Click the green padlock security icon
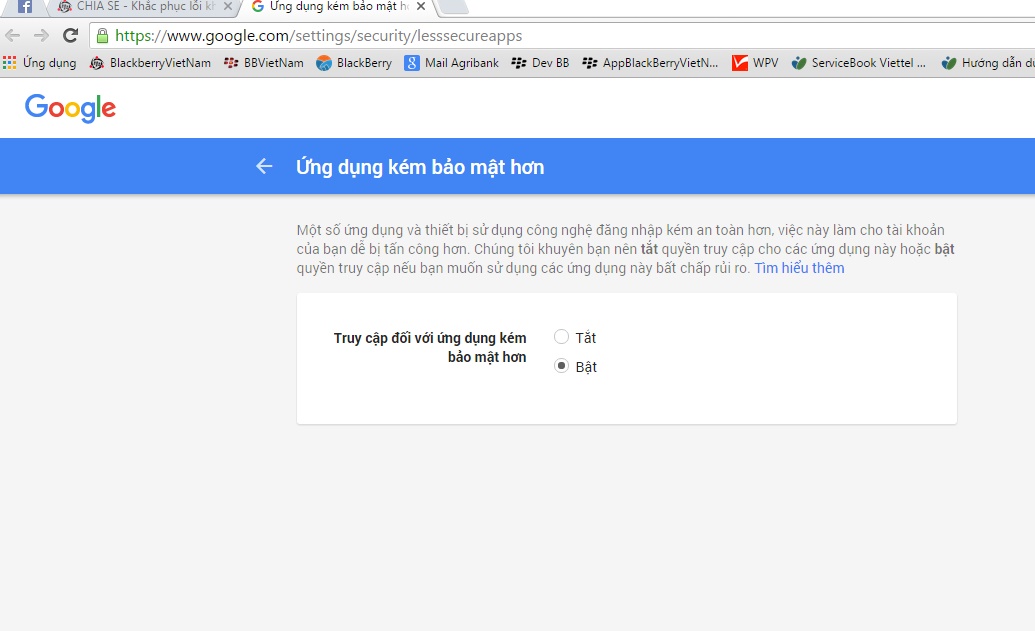Image resolution: width=1035 pixels, height=631 pixels. [101, 36]
